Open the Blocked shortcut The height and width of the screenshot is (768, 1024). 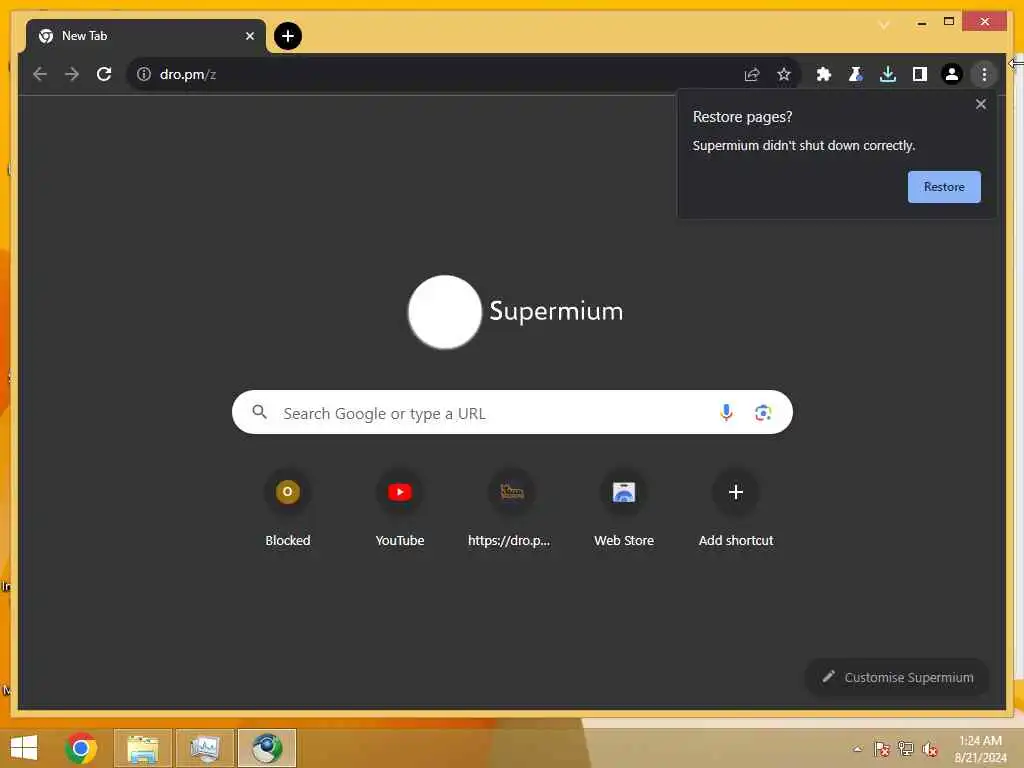click(x=287, y=509)
